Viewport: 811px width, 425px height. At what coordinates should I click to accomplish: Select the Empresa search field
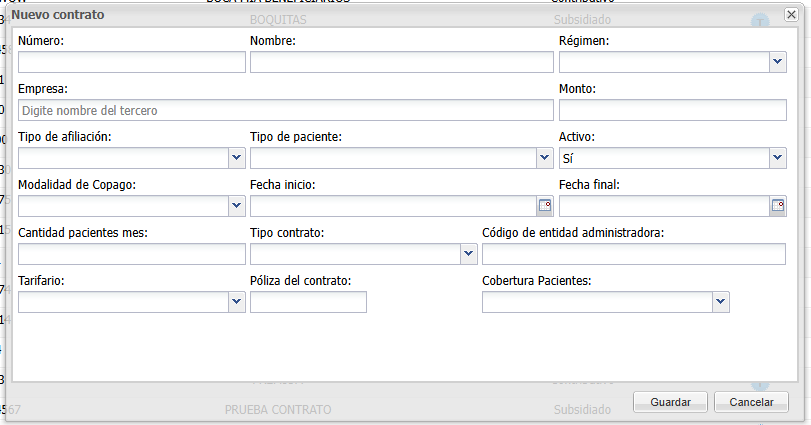(x=285, y=110)
